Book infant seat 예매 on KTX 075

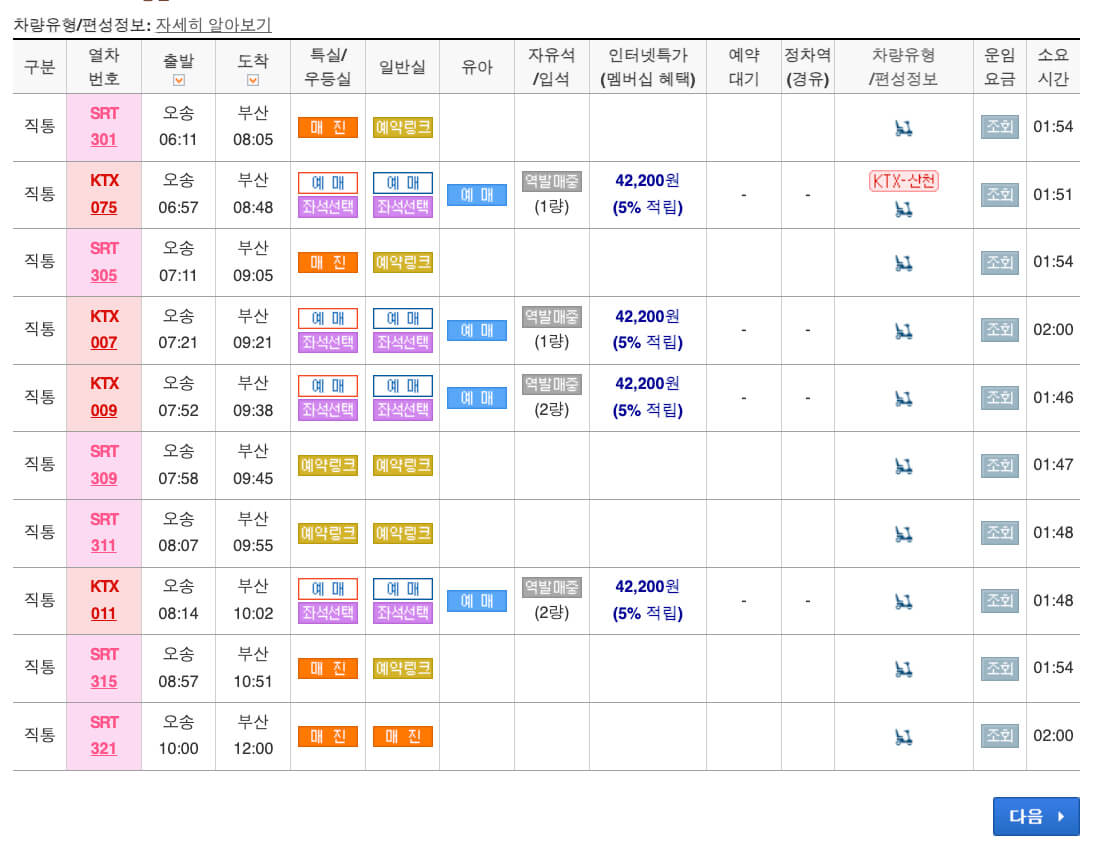coord(477,195)
